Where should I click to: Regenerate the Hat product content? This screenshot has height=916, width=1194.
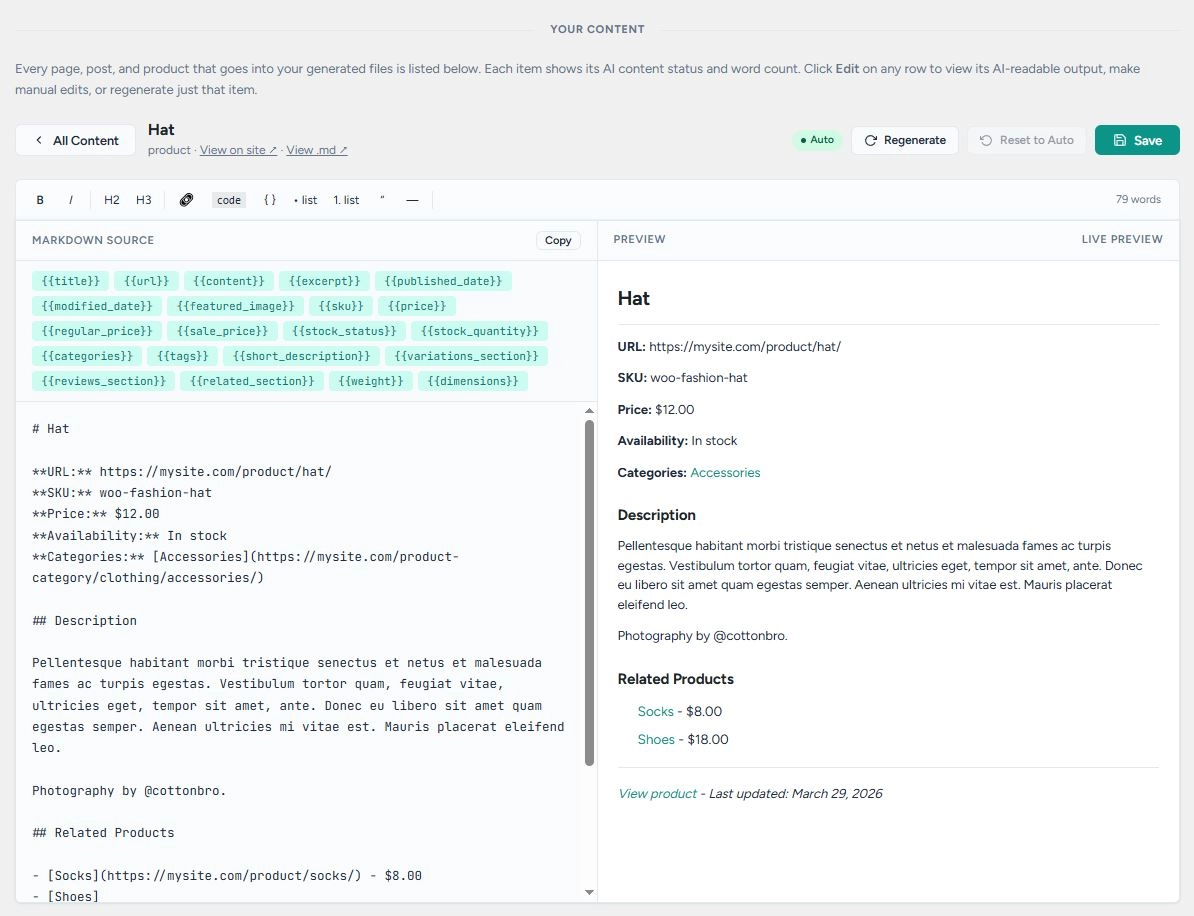tap(905, 140)
